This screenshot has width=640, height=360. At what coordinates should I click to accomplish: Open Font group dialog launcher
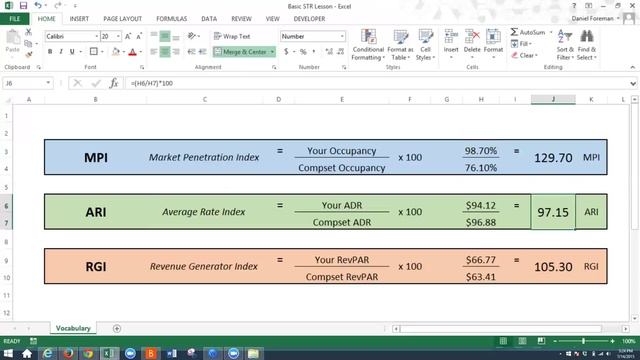(x=142, y=67)
